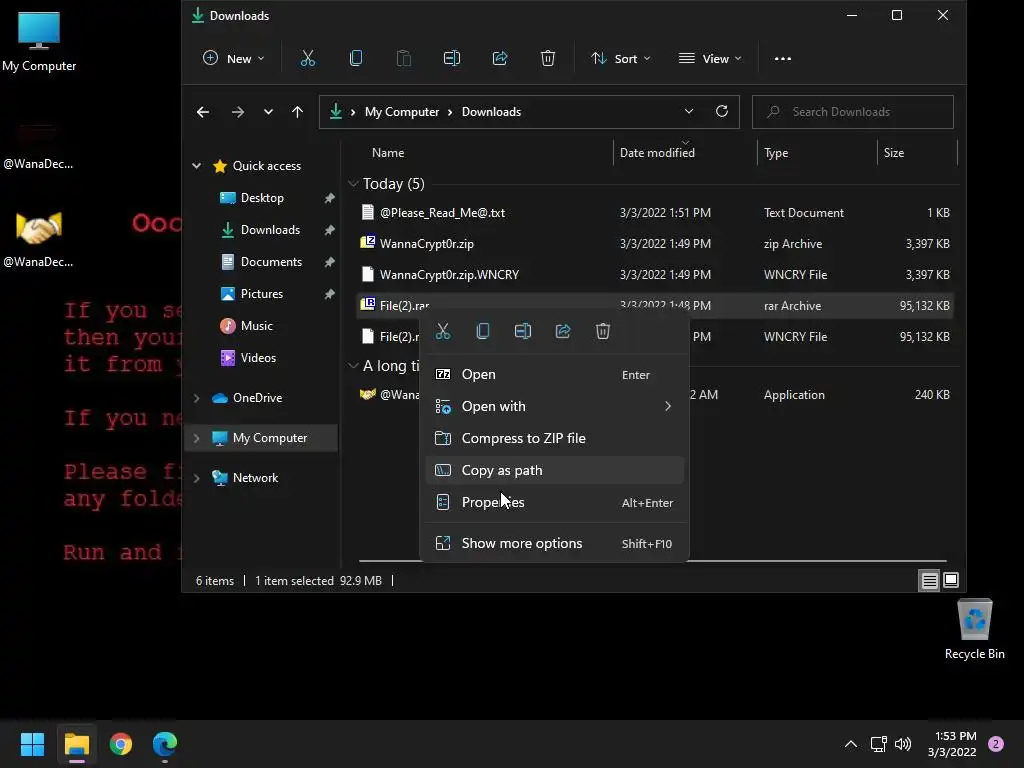1024x768 pixels.
Task: Go up one folder level arrow
Action: click(297, 112)
